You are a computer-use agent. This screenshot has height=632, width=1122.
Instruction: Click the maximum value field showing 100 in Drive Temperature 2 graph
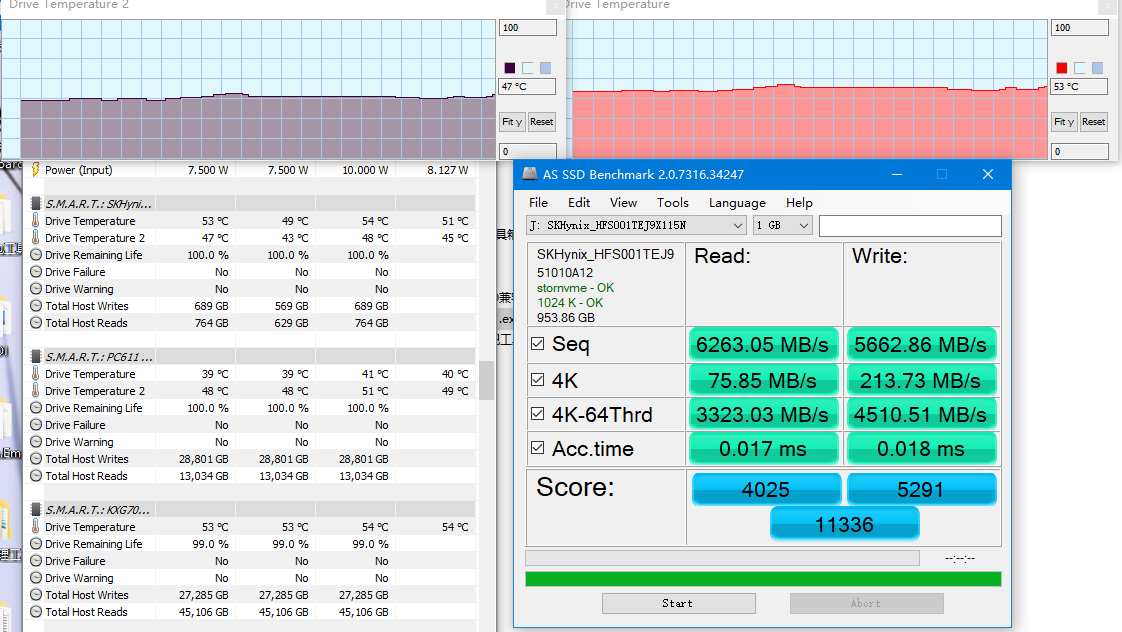[x=527, y=28]
